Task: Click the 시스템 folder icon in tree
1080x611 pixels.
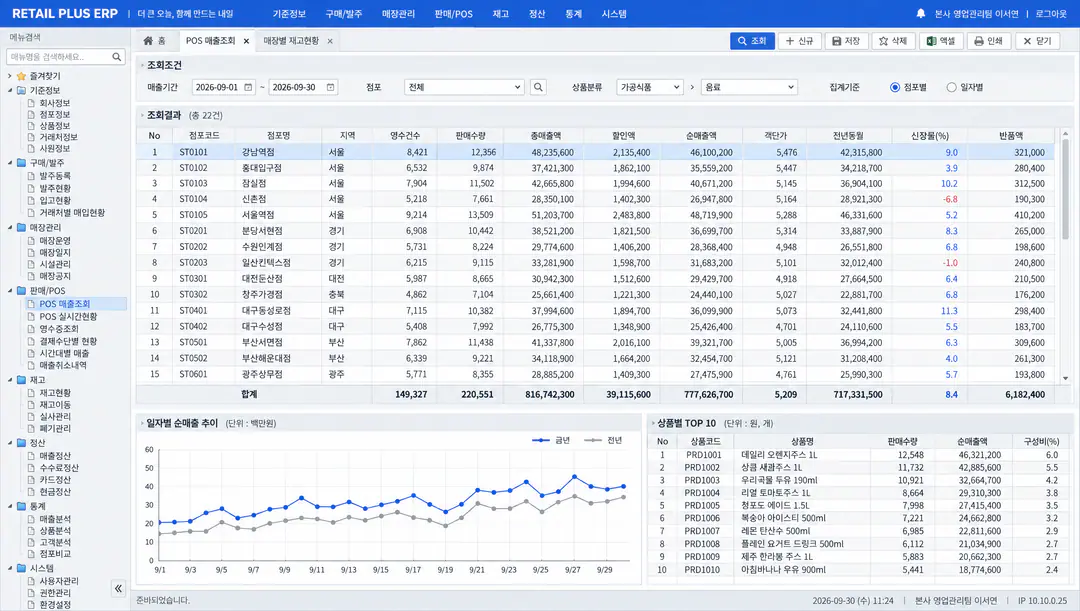Action: (21, 568)
